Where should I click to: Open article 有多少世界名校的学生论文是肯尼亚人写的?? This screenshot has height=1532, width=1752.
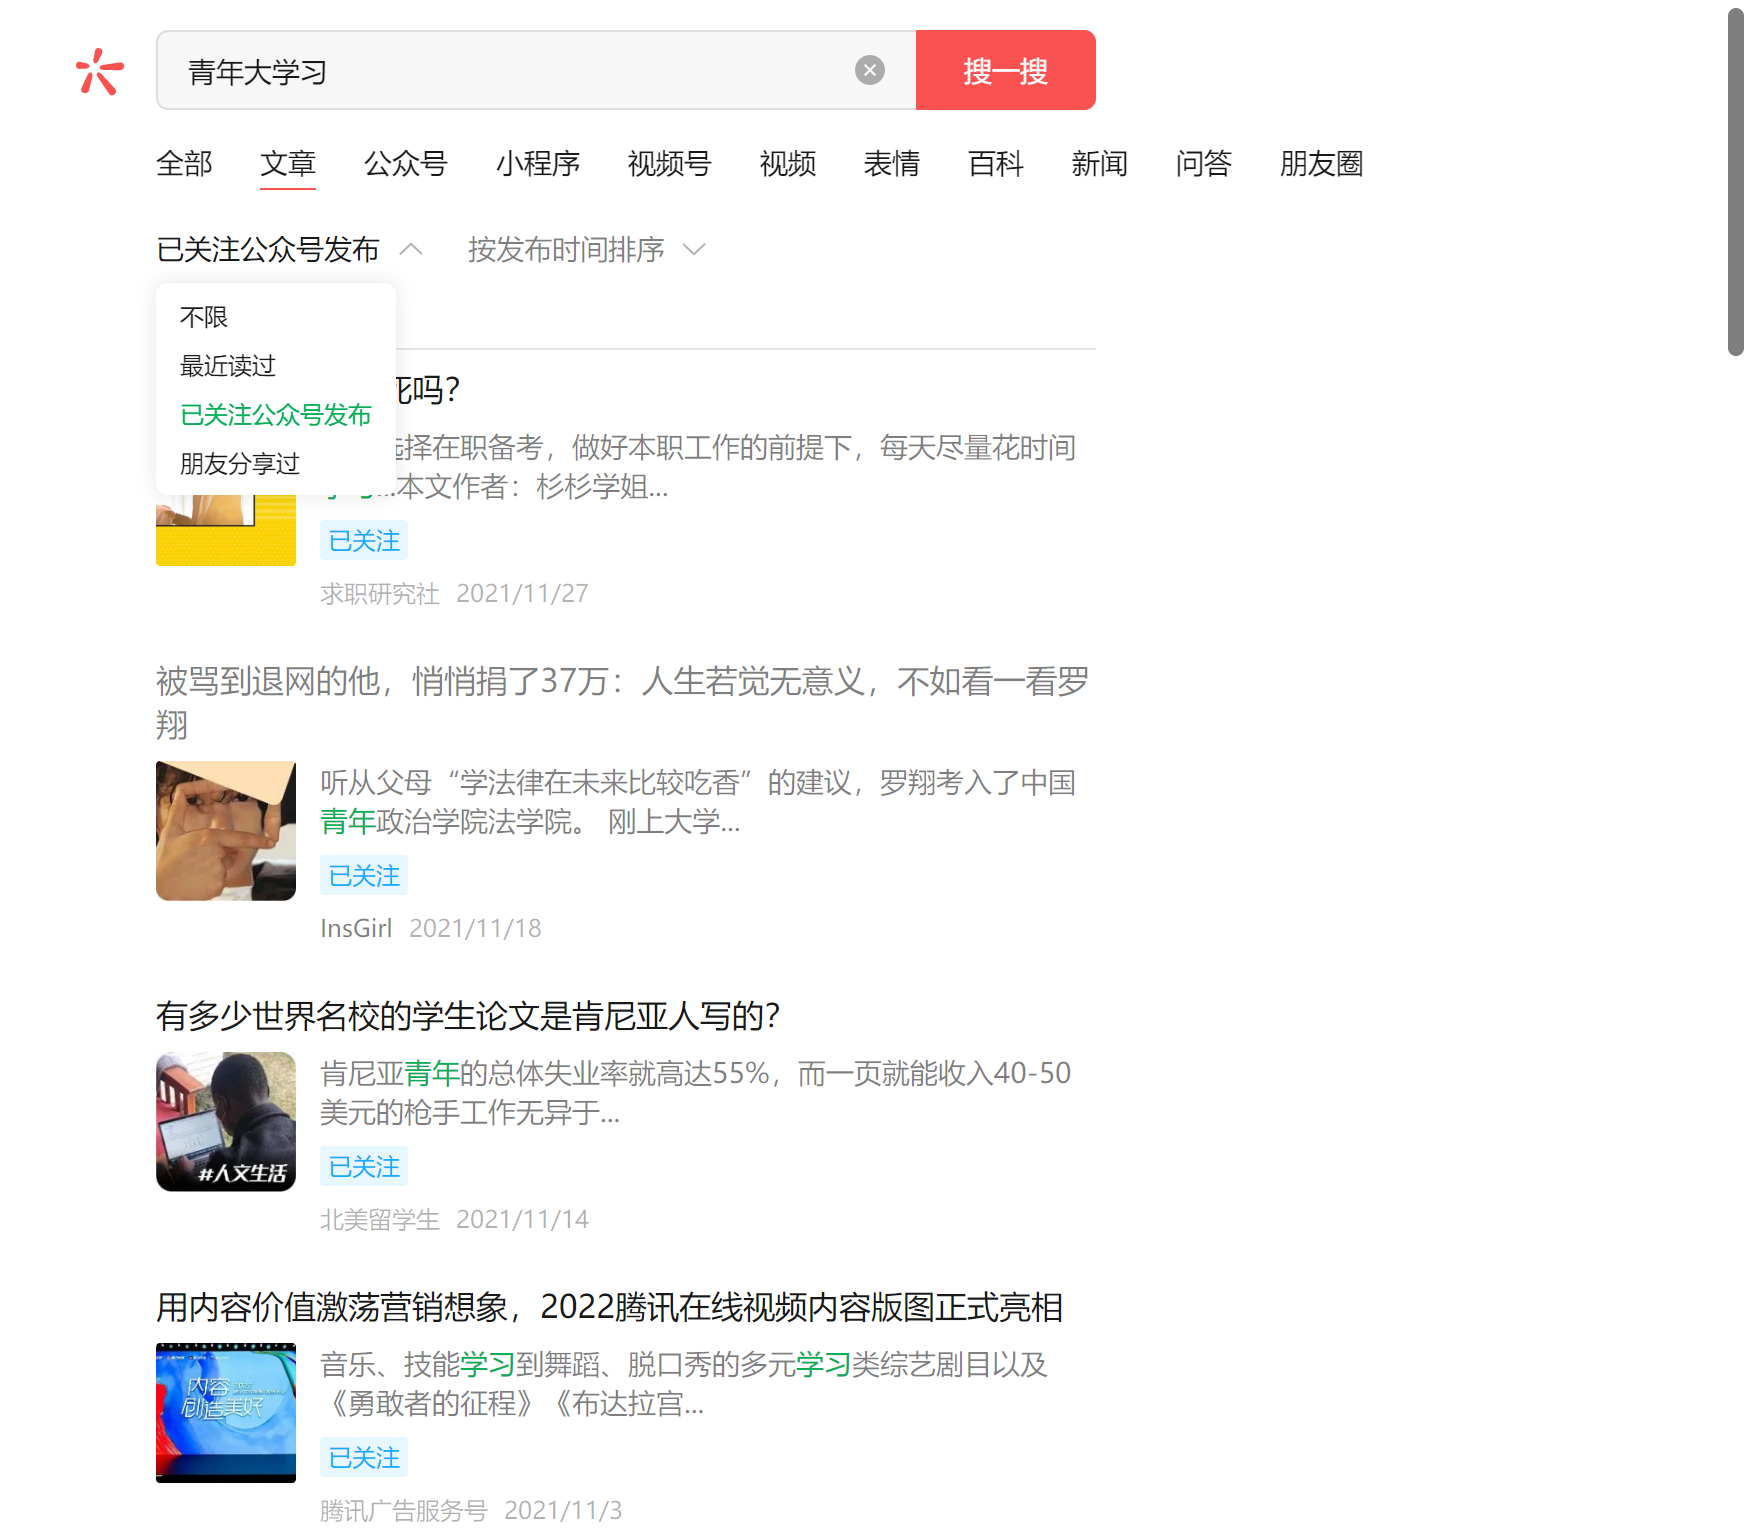pos(468,1016)
